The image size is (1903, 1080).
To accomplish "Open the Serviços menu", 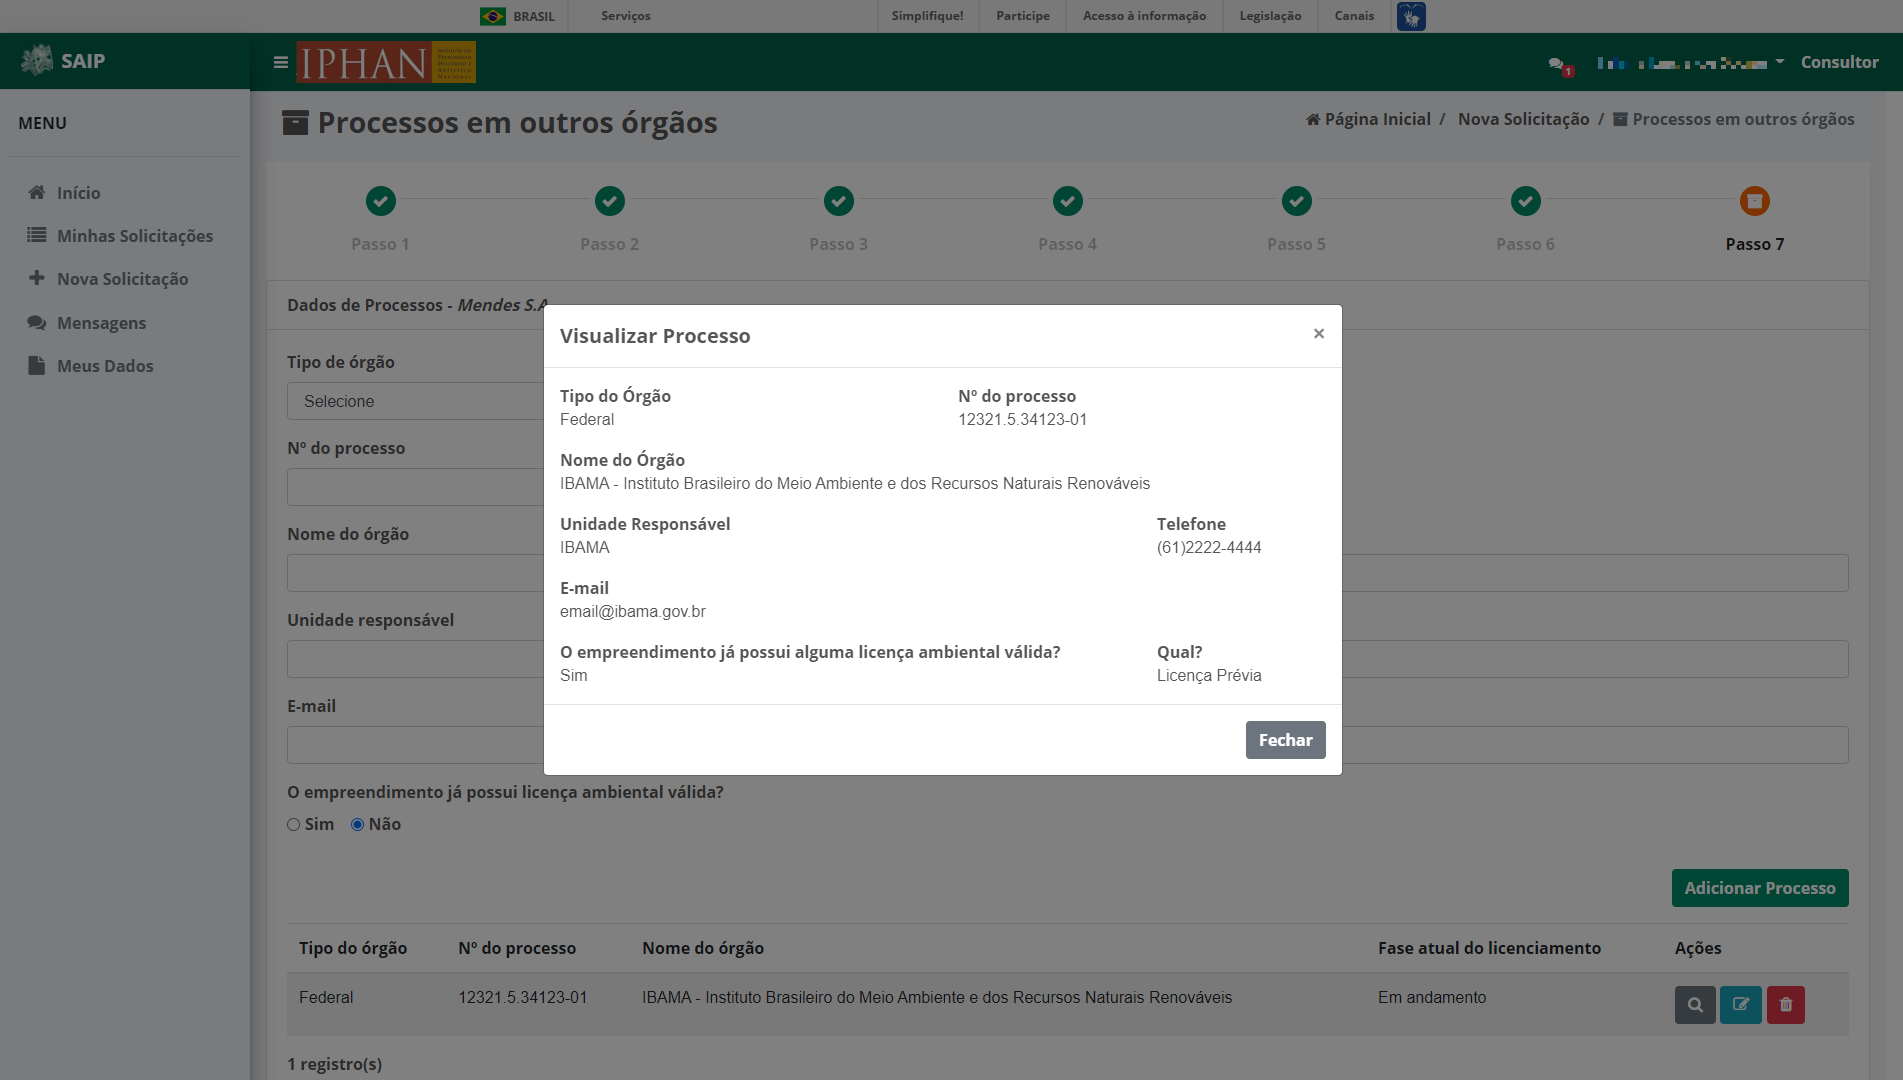I will click(x=626, y=16).
